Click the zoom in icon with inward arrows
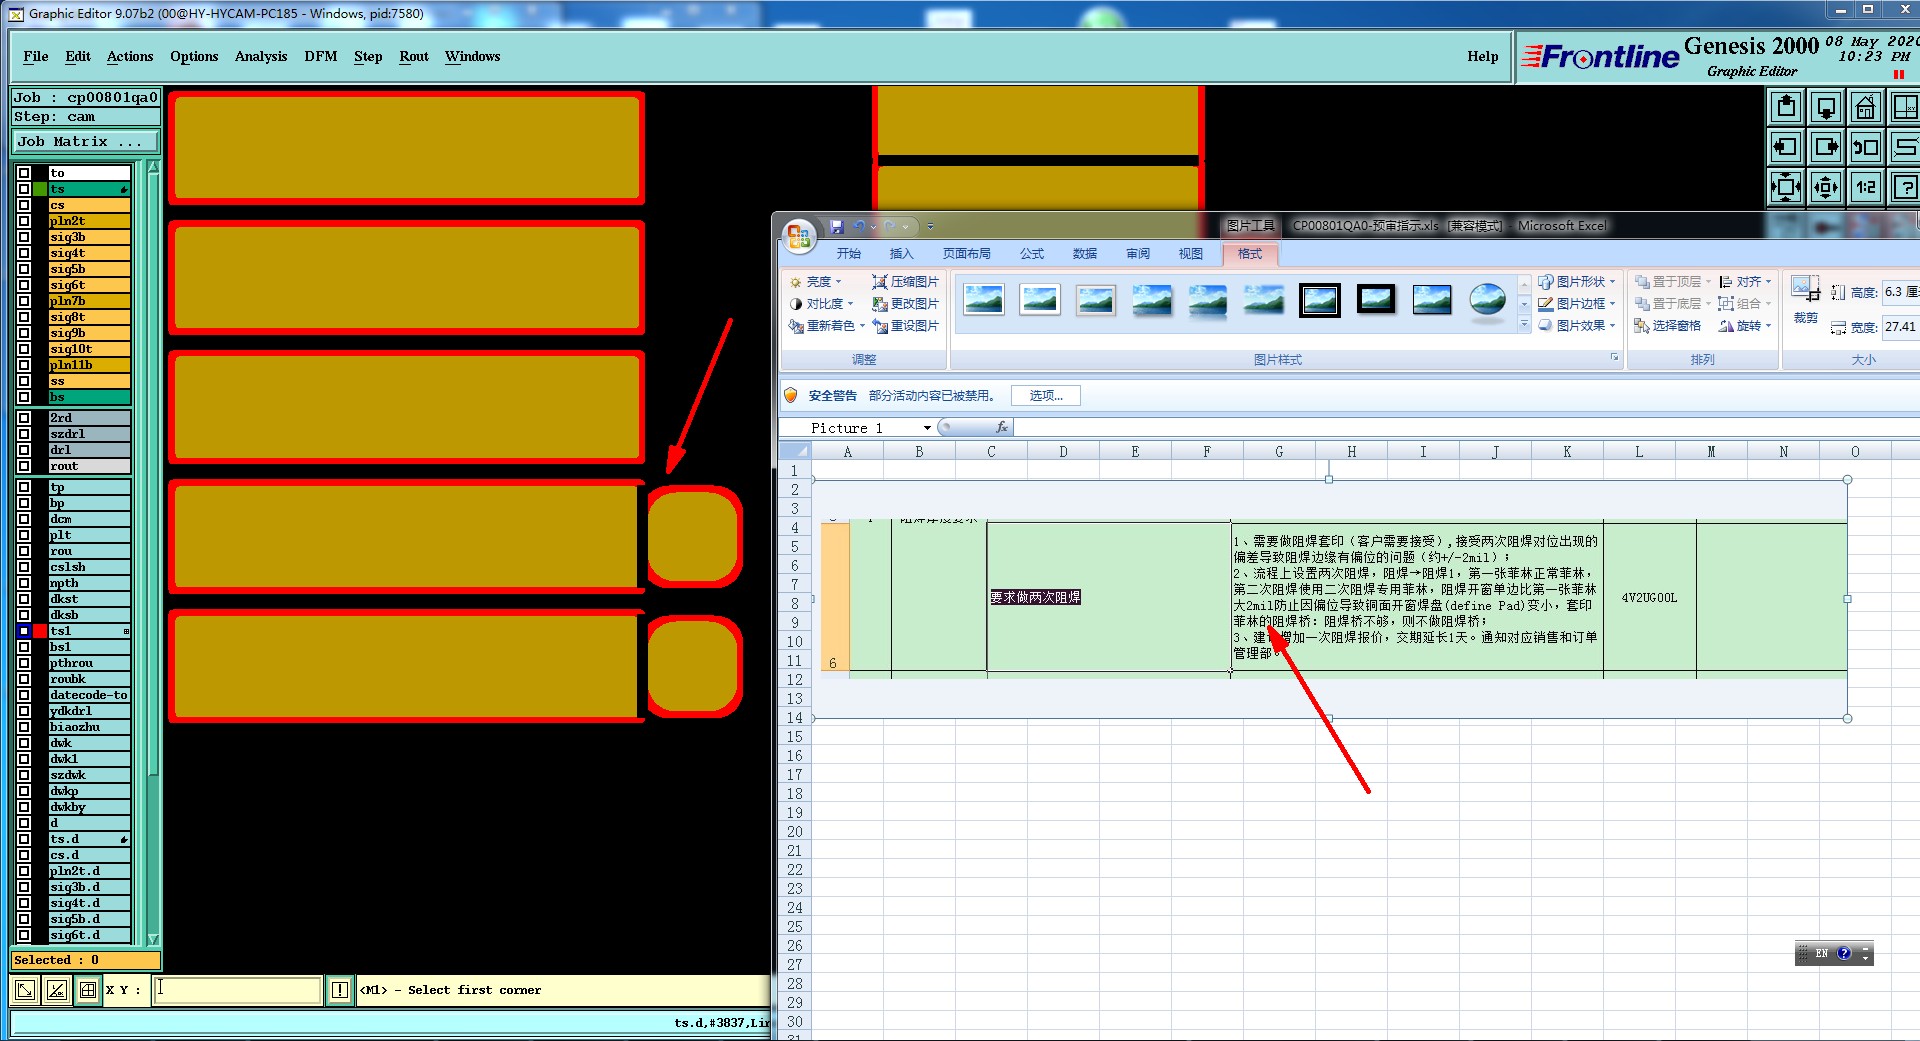Viewport: 1920px width, 1041px height. [x=1786, y=187]
